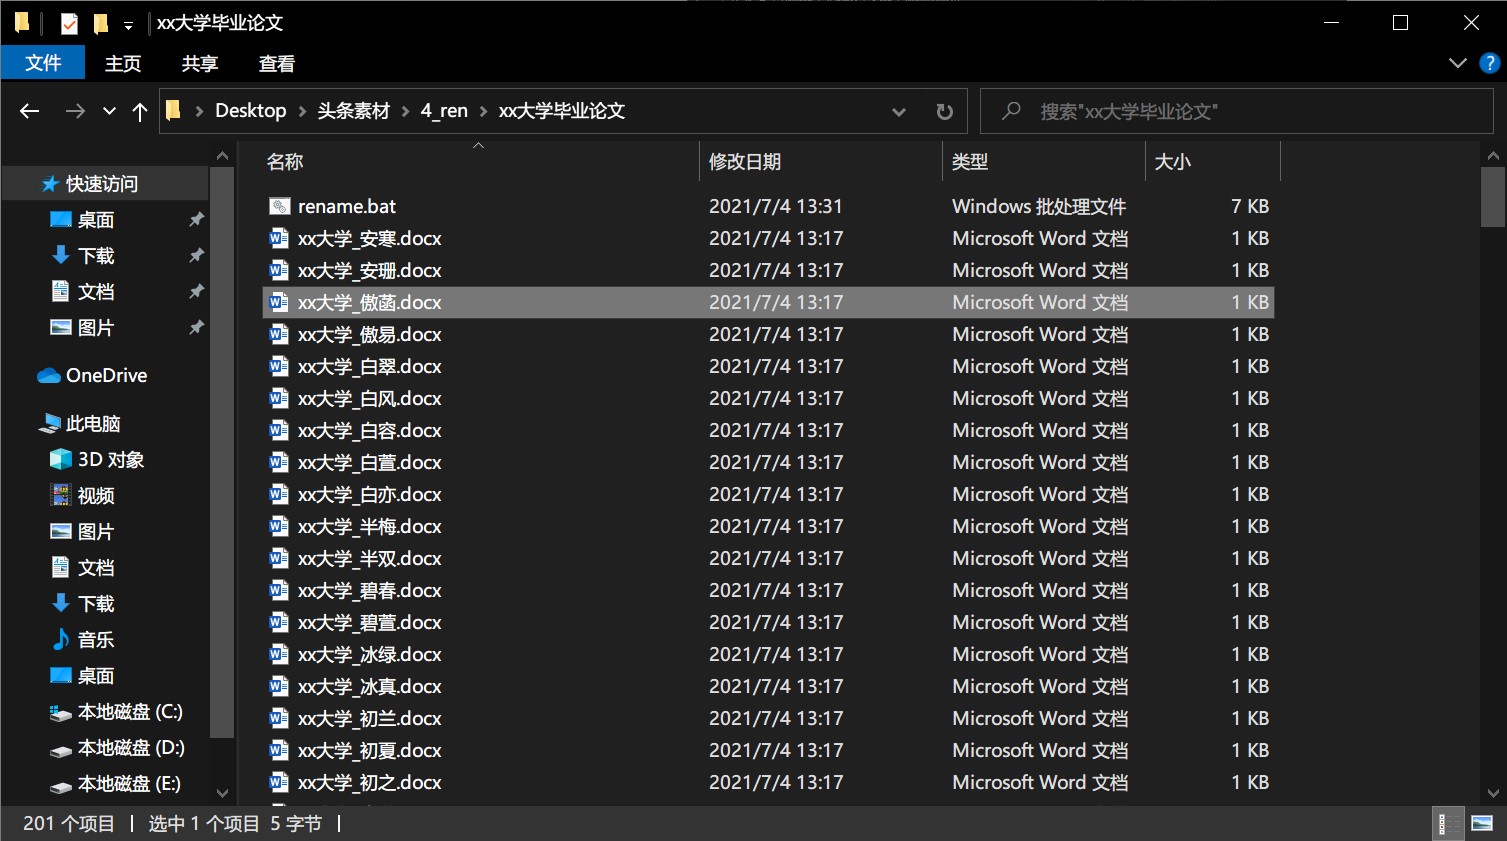This screenshot has width=1507, height=841.
Task: Open pinned 下载 under quick access
Action: tap(96, 256)
